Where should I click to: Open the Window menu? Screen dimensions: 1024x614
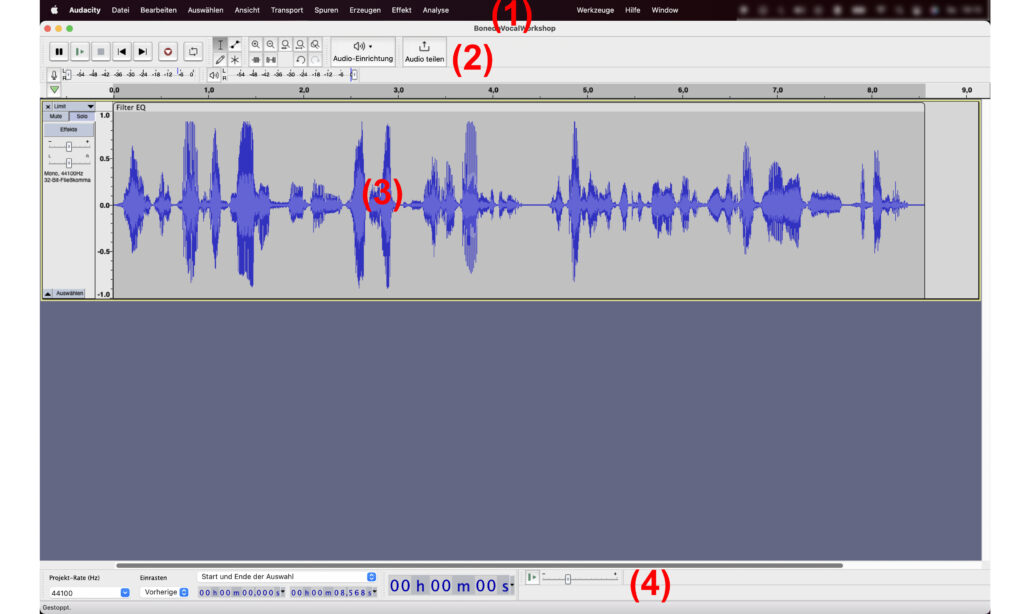[664, 10]
